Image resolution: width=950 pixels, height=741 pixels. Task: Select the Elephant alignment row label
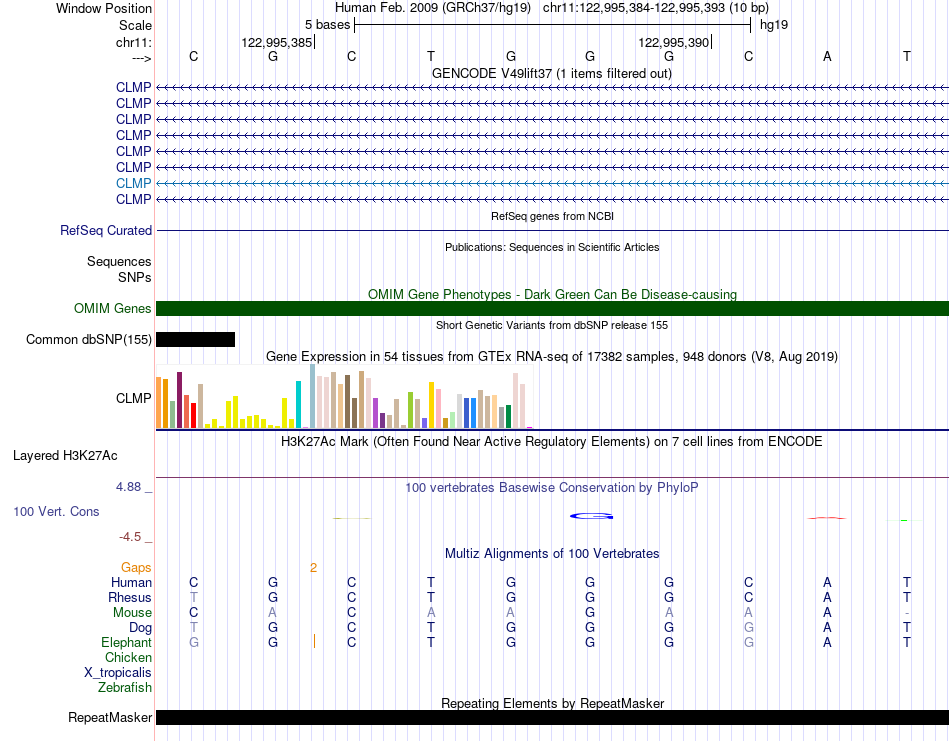click(x=126, y=642)
